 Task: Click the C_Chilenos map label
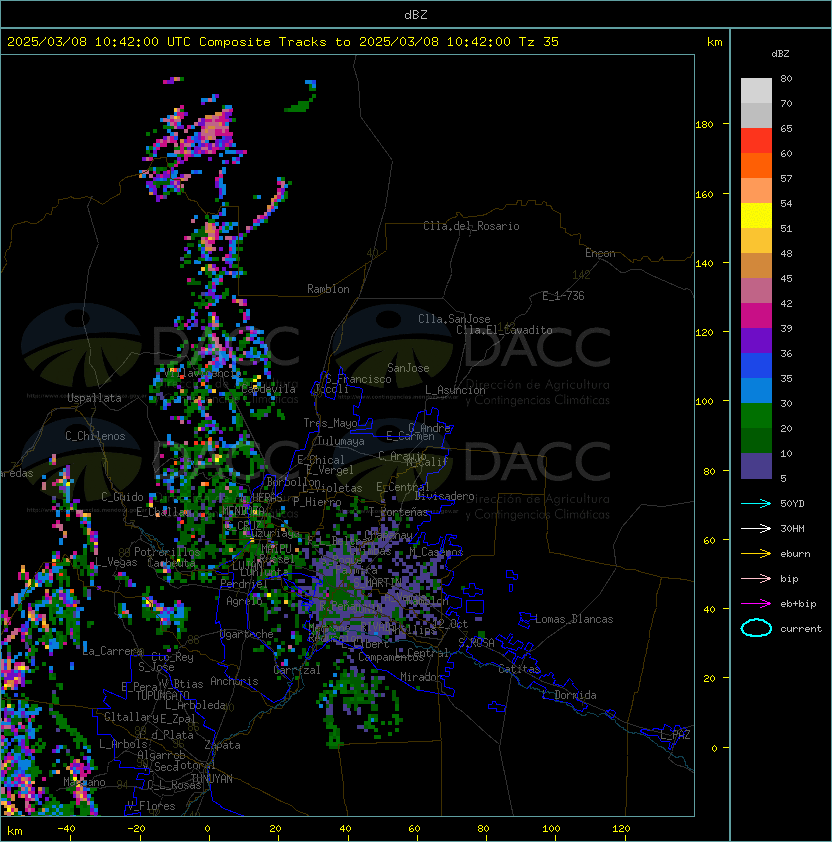95,436
